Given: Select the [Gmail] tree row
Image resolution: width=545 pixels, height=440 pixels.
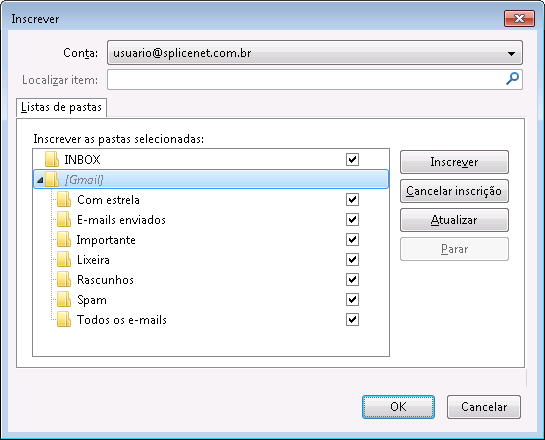Looking at the screenshot, I should coord(211,179).
